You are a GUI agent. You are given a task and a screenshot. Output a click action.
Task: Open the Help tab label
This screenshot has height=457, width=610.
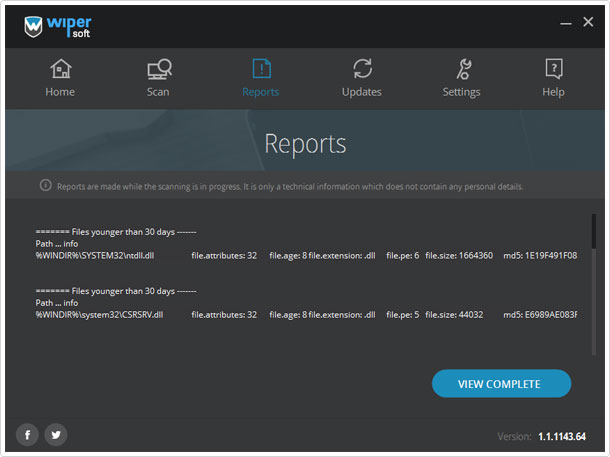pyautogui.click(x=553, y=92)
